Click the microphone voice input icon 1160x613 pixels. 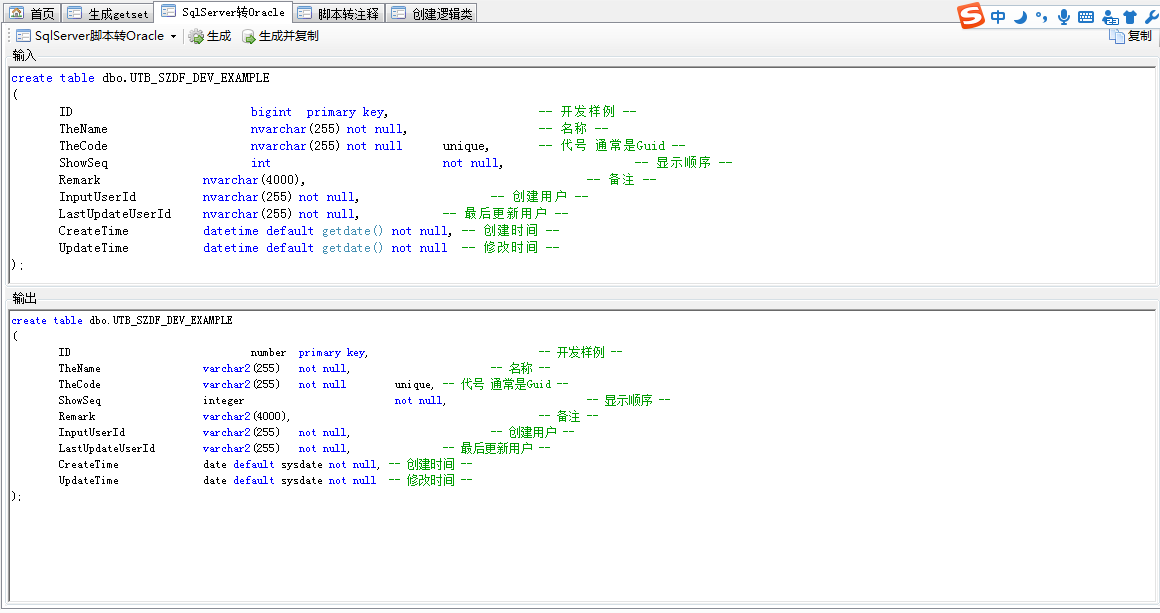(1064, 17)
